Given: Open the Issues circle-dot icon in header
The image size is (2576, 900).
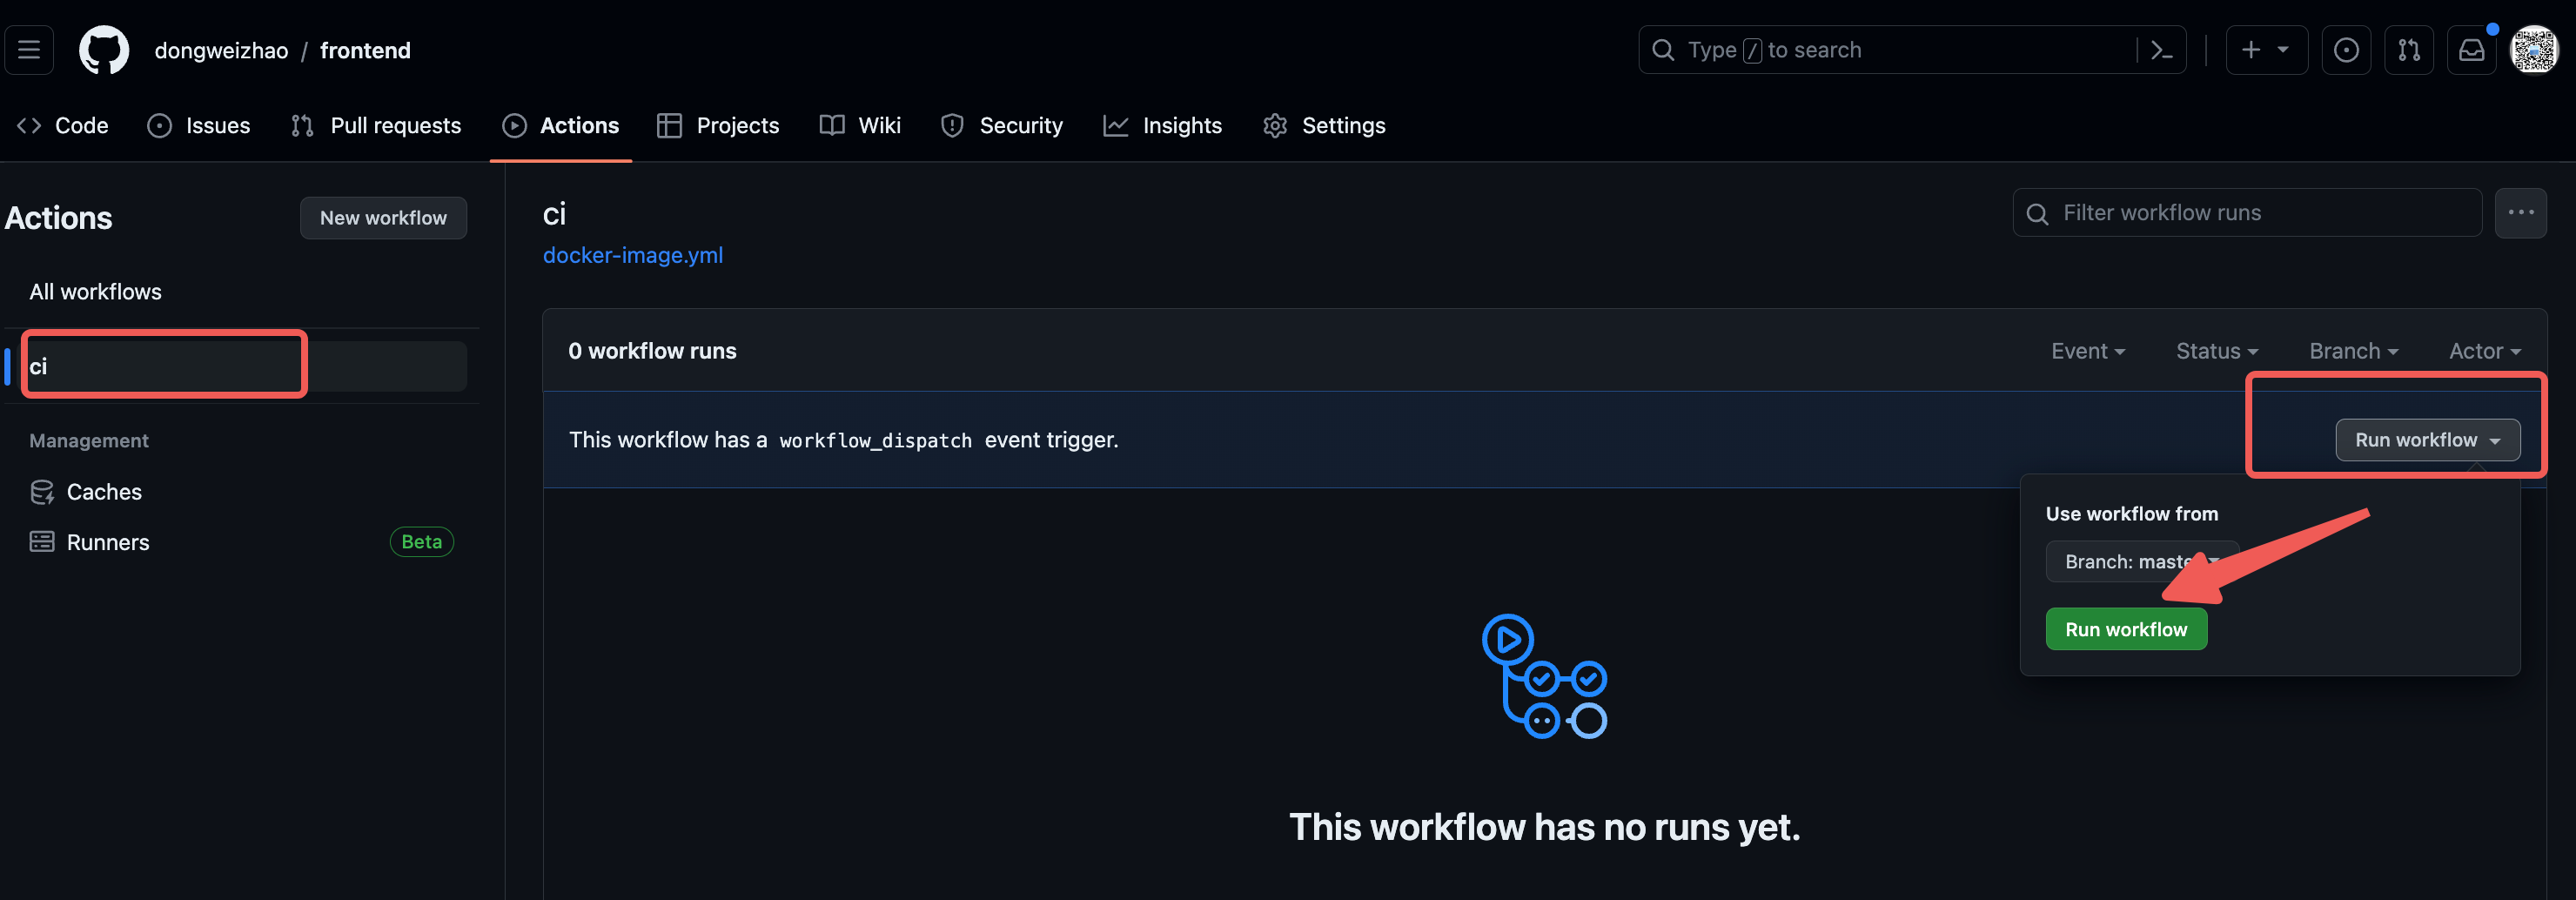Looking at the screenshot, I should tap(2346, 50).
